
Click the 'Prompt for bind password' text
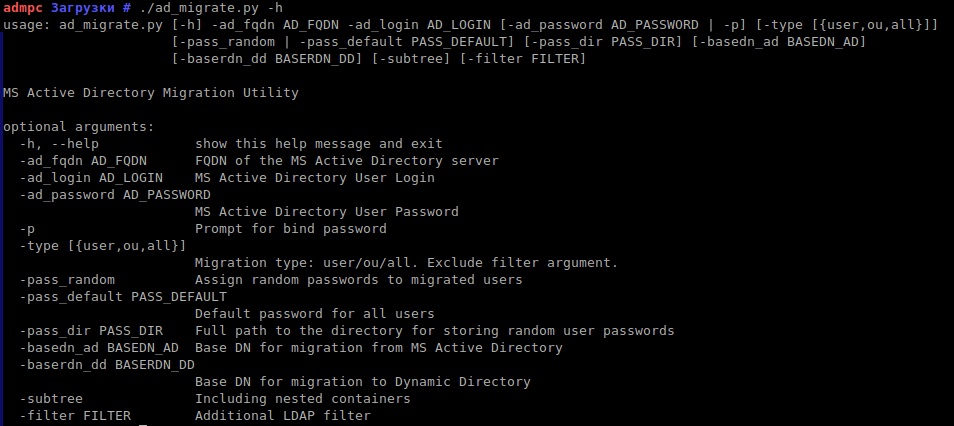pyautogui.click(x=290, y=229)
